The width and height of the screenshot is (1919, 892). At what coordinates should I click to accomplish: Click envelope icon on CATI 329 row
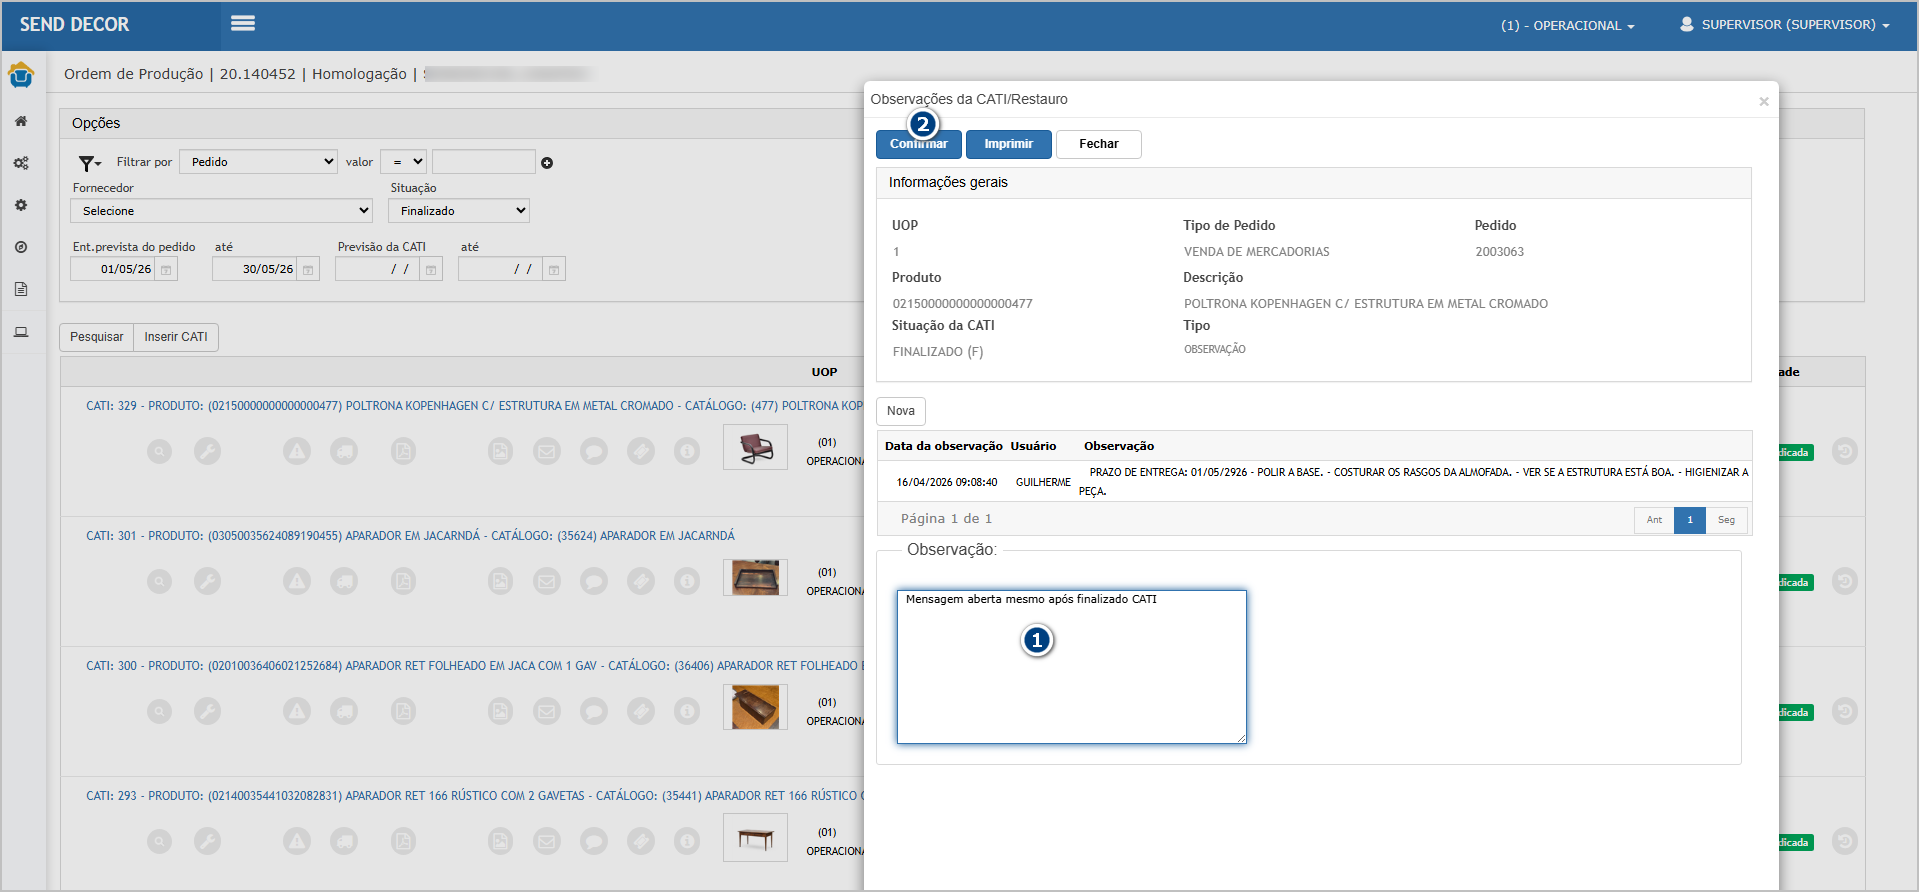click(547, 452)
